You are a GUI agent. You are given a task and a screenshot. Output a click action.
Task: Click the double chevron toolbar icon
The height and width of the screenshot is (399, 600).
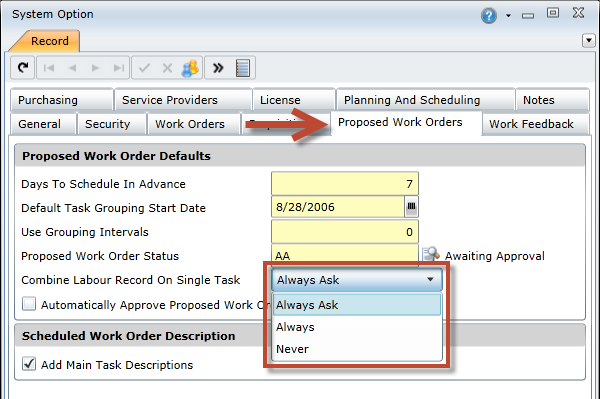pos(218,68)
